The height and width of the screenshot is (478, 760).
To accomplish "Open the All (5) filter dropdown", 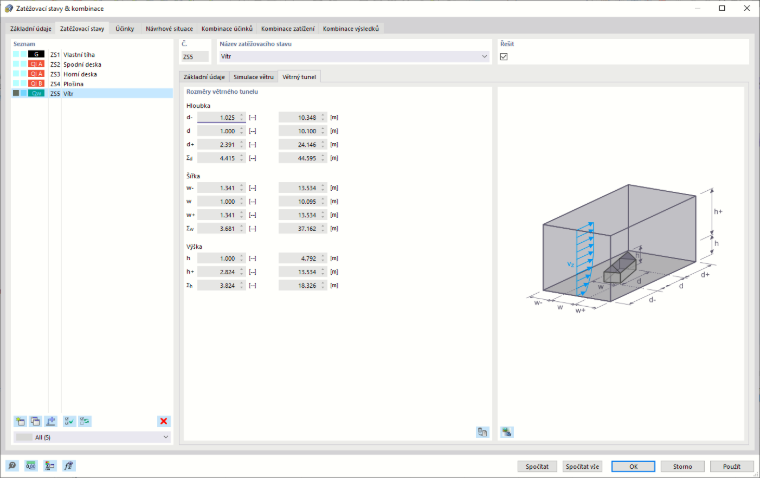I will click(x=92, y=437).
